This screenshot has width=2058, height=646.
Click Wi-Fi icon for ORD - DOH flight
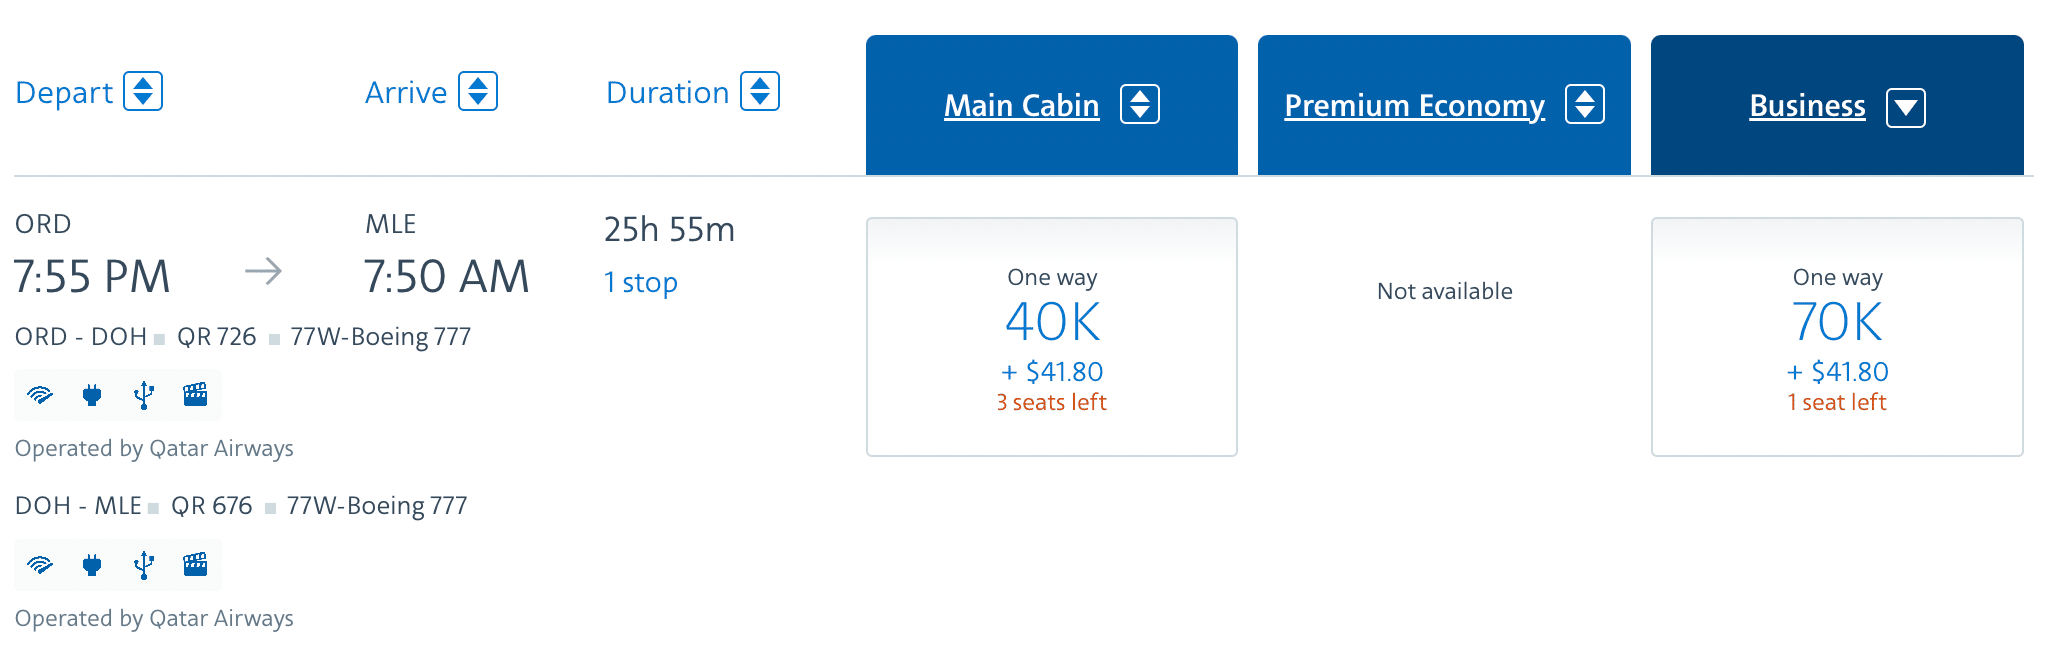[40, 395]
